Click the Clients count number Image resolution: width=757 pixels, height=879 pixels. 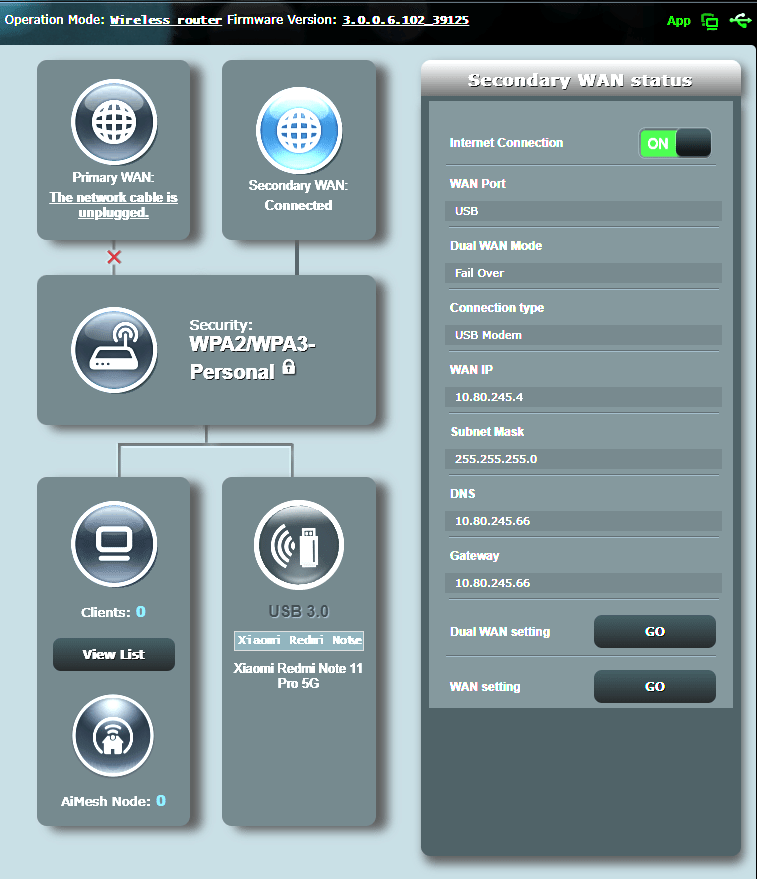(141, 612)
